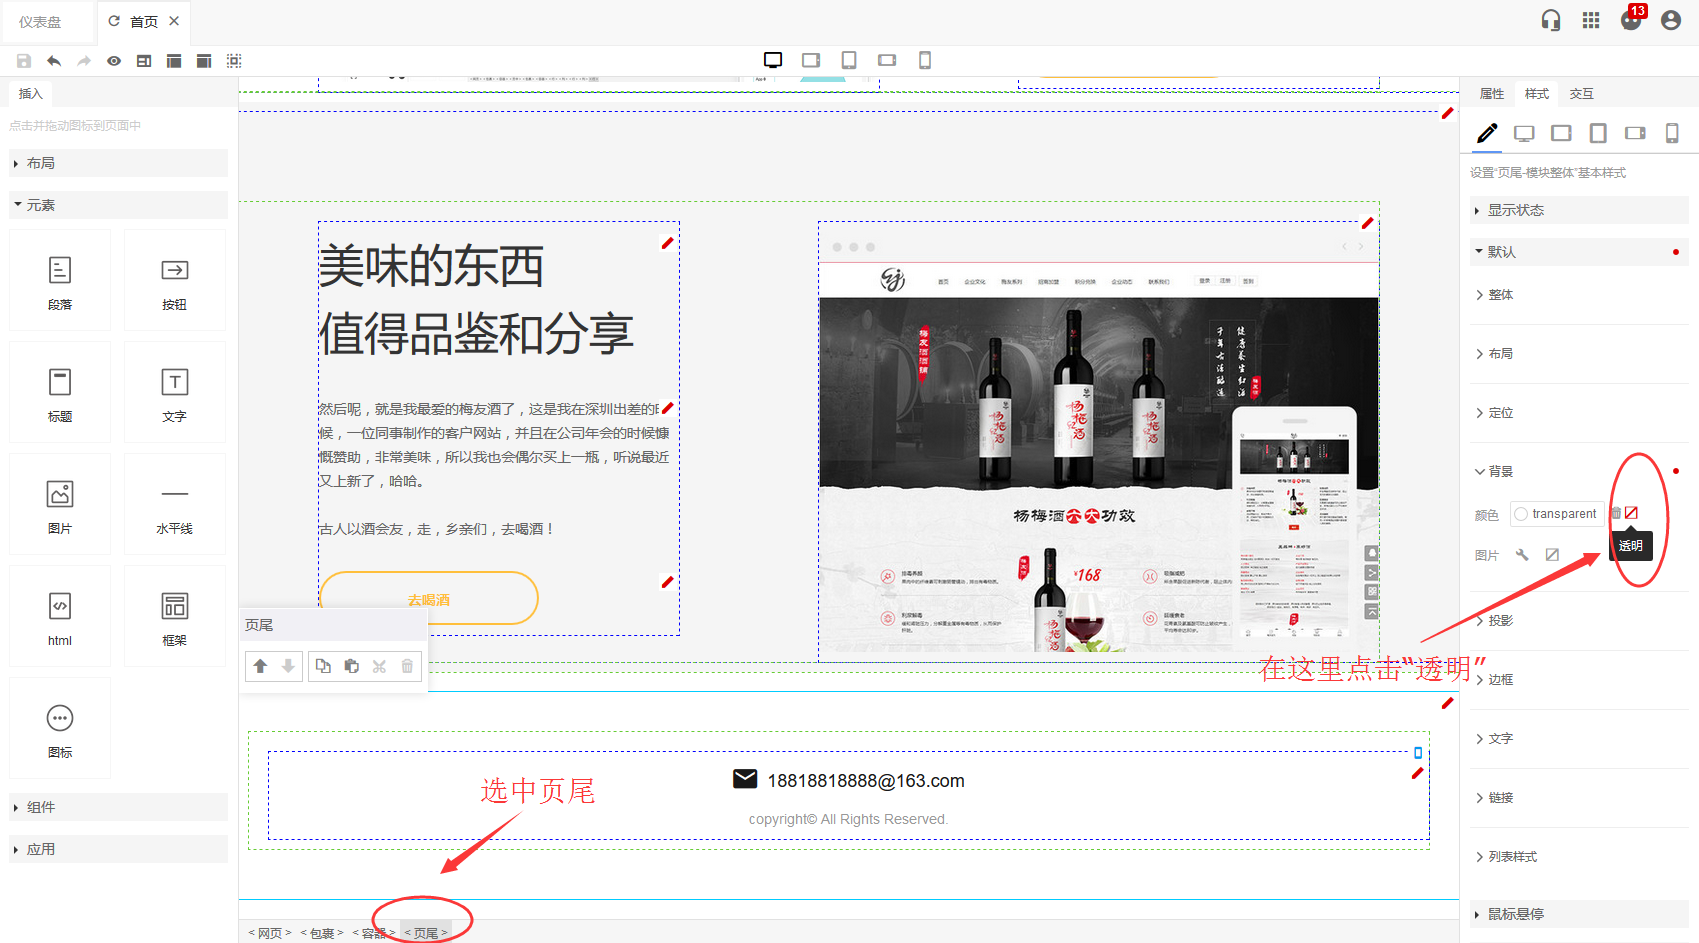Switch canvas to mobile phone view in top center
Image resolution: width=1699 pixels, height=943 pixels.
[x=925, y=60]
